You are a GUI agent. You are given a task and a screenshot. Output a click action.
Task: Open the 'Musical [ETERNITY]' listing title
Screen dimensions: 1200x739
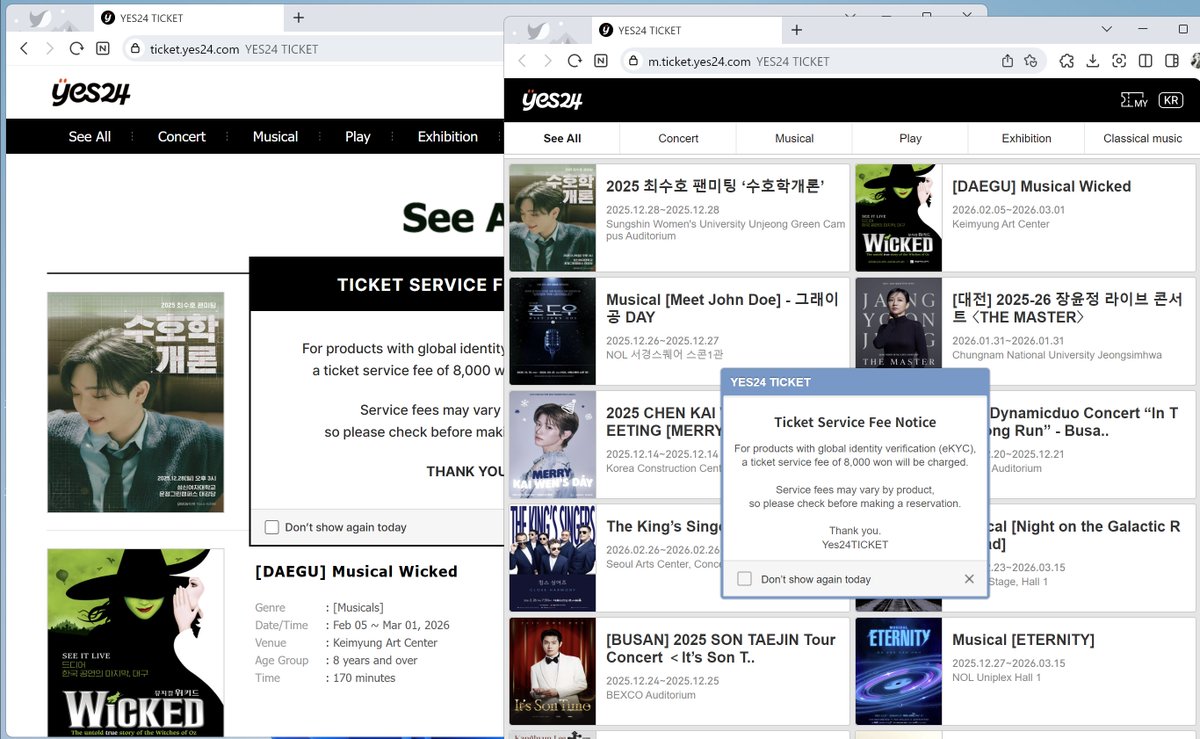[x=1023, y=639]
